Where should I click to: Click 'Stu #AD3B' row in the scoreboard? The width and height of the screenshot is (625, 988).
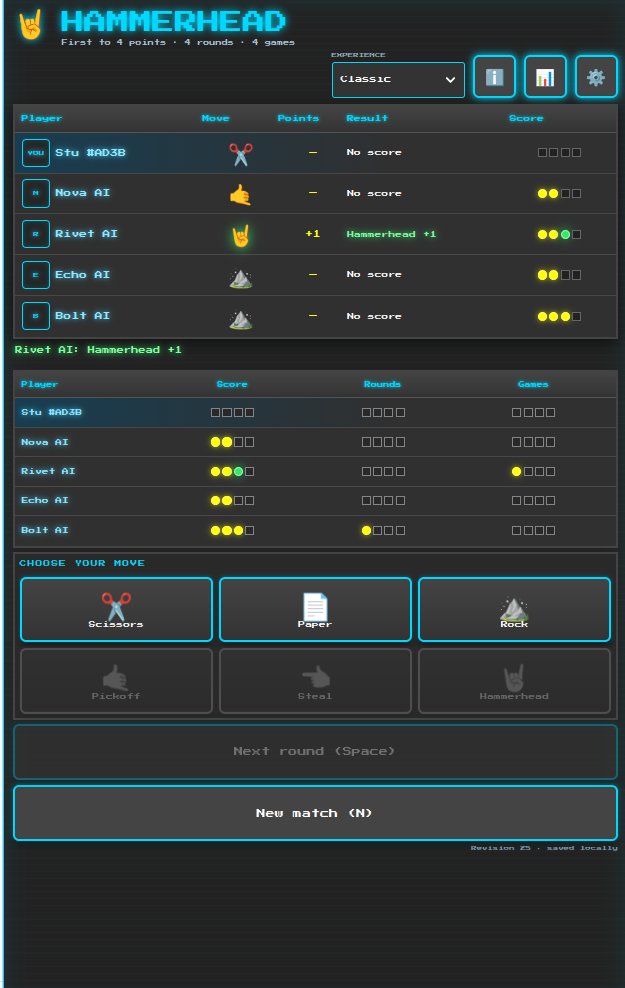pos(315,413)
